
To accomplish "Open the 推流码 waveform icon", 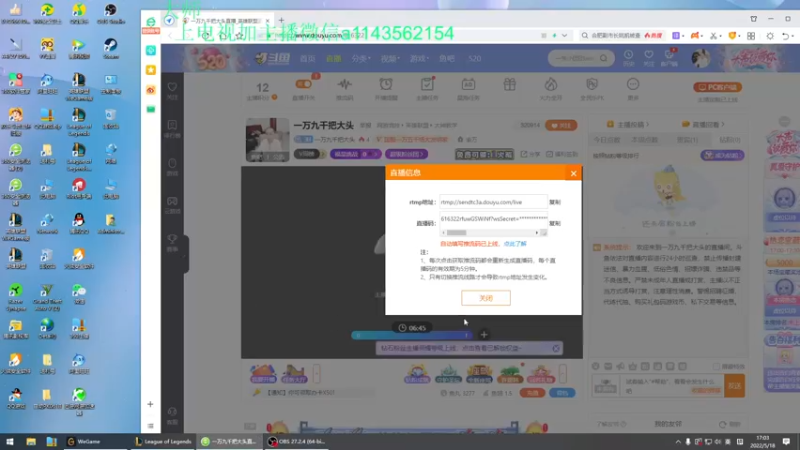I will point(344,85).
